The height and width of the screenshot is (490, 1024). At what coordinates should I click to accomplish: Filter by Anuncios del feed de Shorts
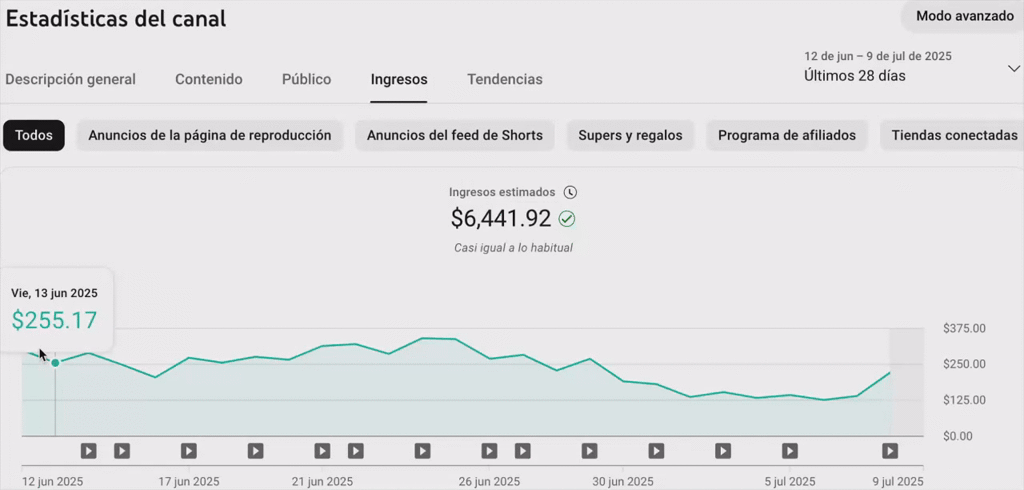click(x=455, y=135)
